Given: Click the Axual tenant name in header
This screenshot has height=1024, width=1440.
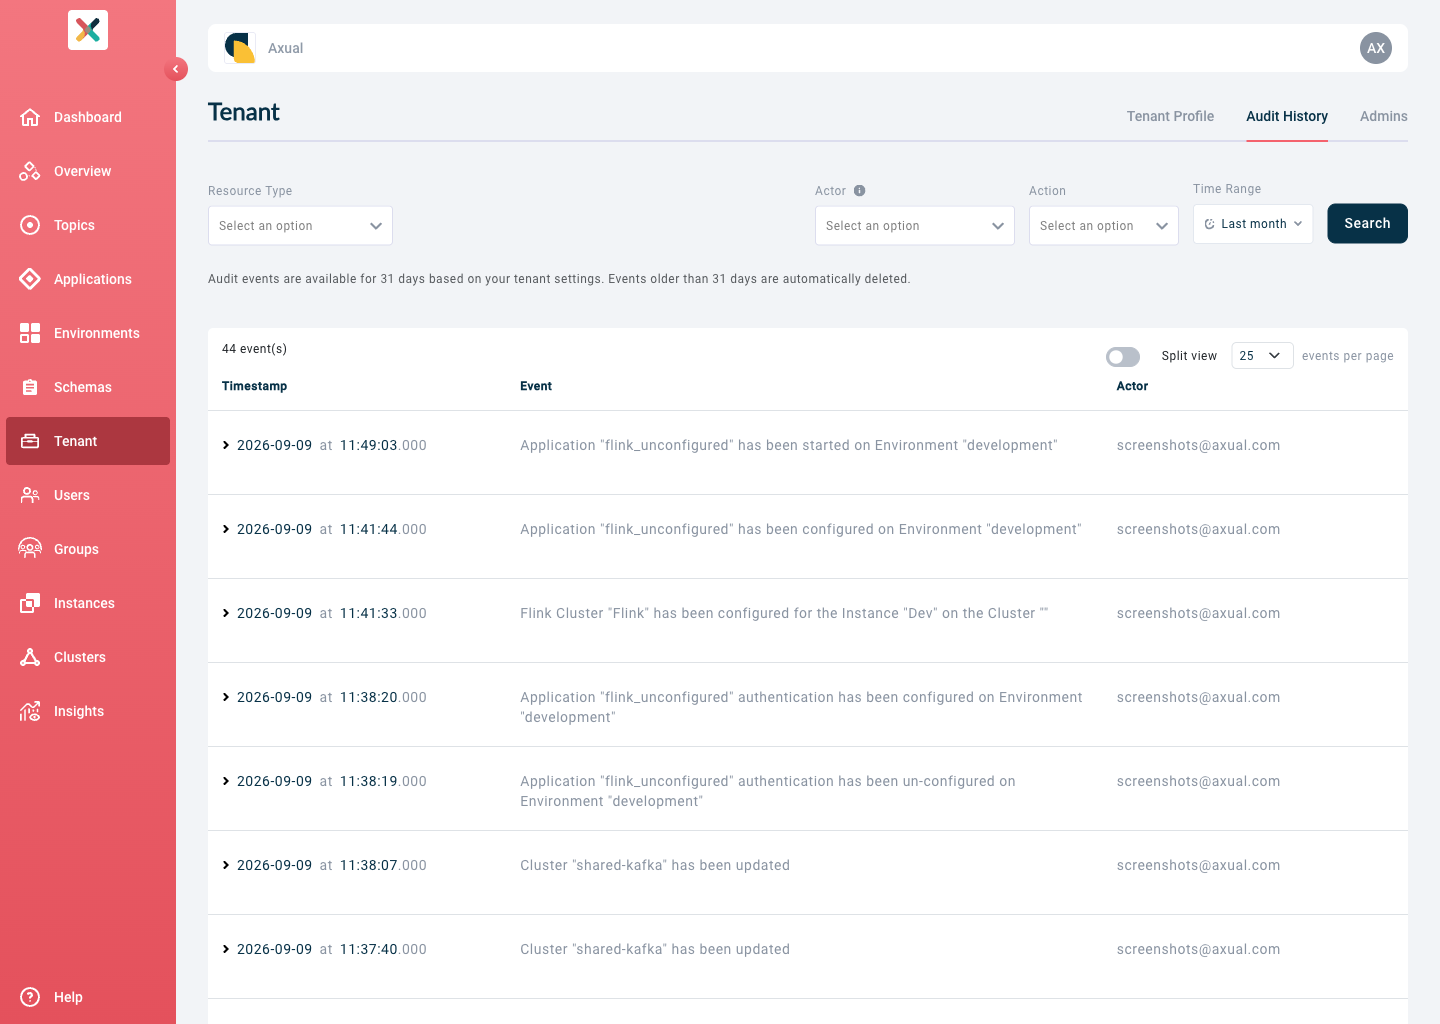Looking at the screenshot, I should (x=285, y=48).
